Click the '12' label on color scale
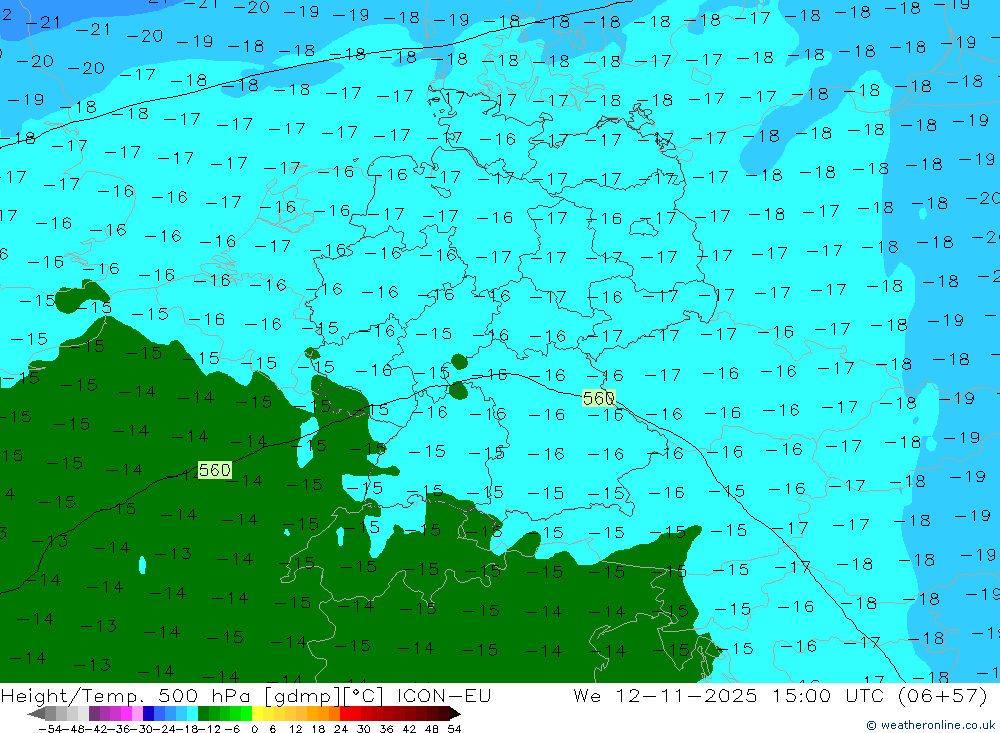 tap(295, 729)
